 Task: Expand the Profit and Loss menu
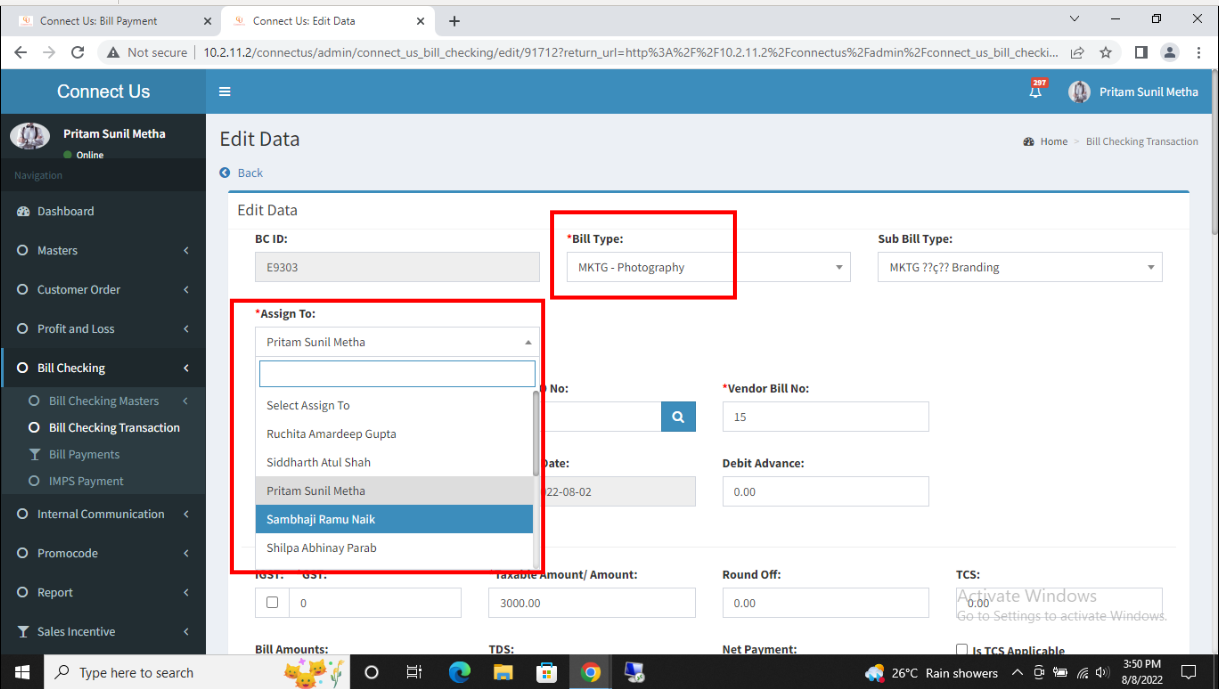click(x=103, y=328)
